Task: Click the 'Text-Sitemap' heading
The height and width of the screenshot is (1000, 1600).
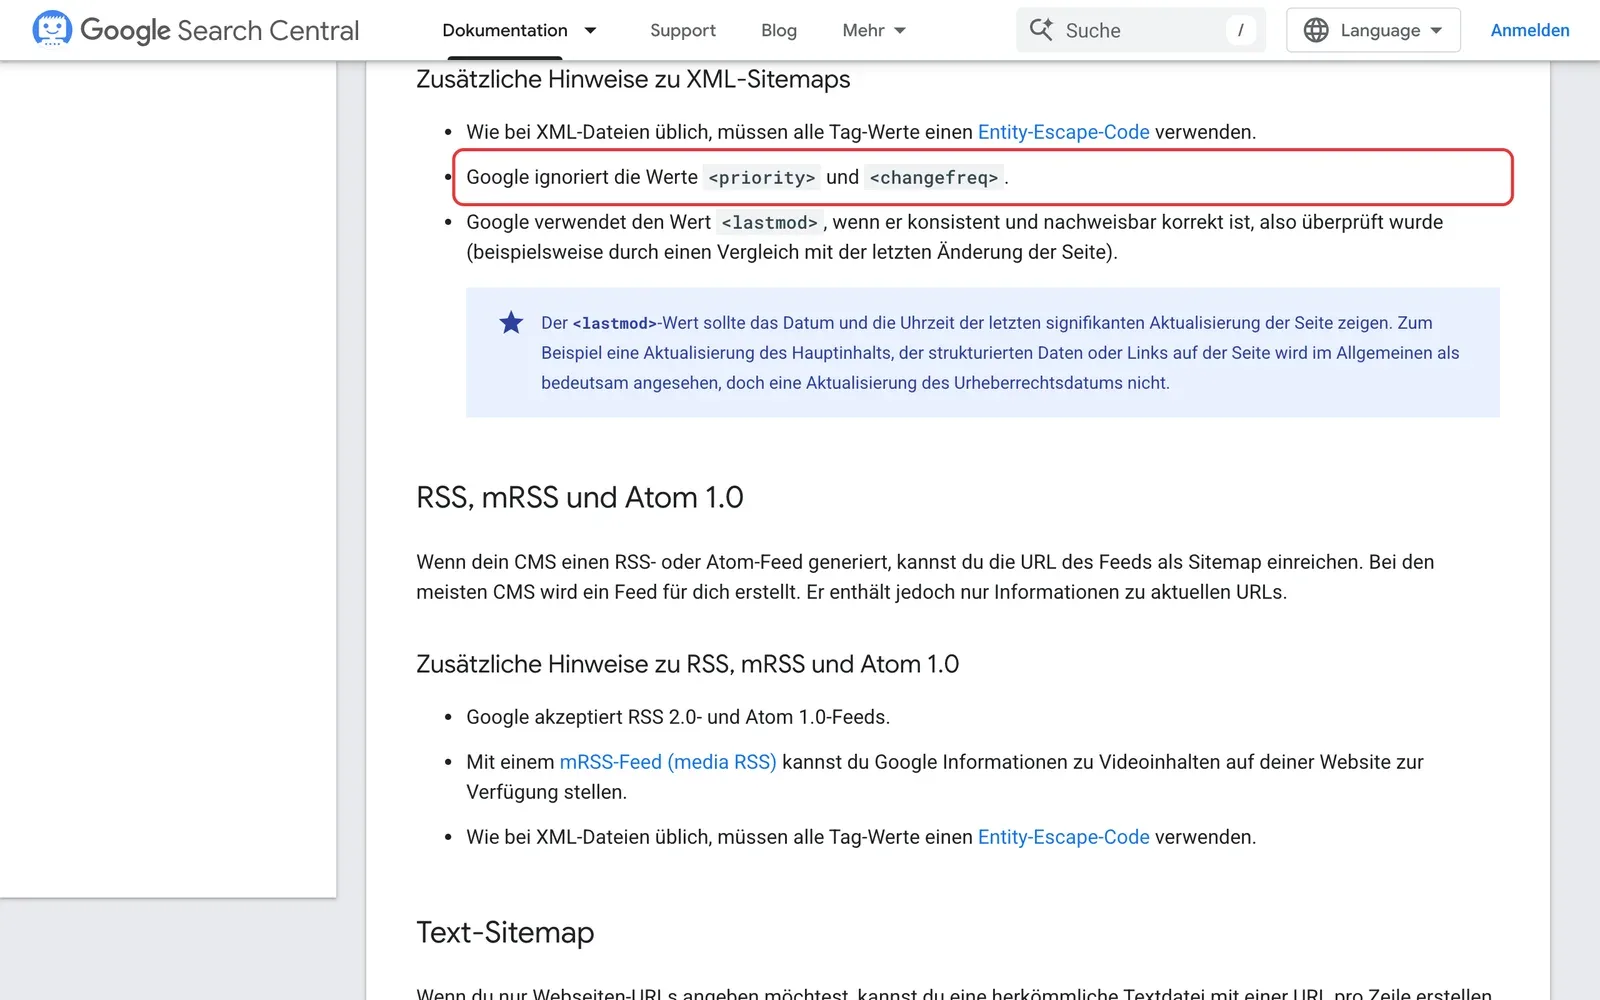Action: point(505,932)
